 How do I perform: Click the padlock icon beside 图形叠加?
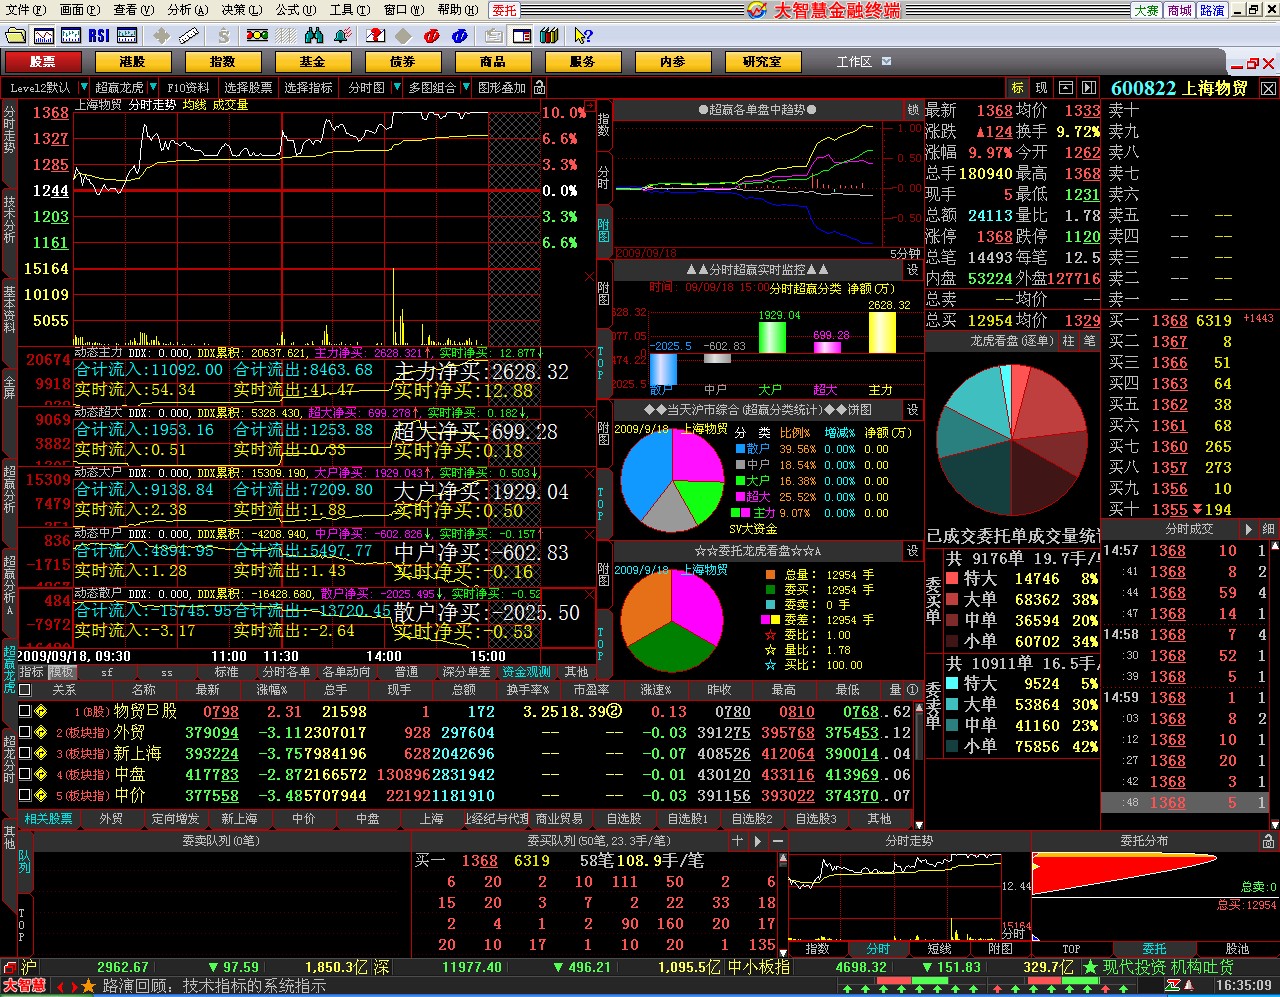click(x=540, y=87)
